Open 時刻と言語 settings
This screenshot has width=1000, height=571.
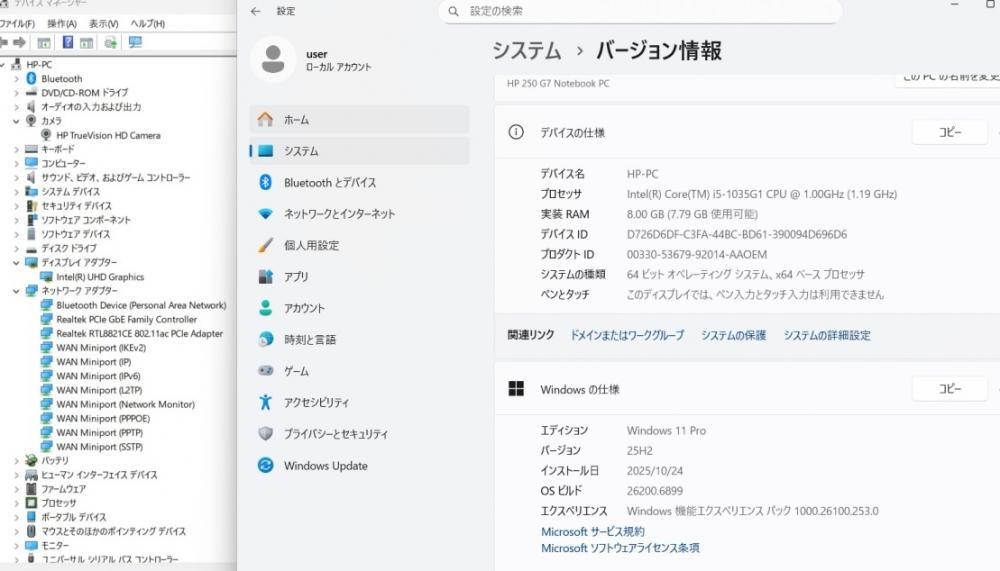point(360,339)
